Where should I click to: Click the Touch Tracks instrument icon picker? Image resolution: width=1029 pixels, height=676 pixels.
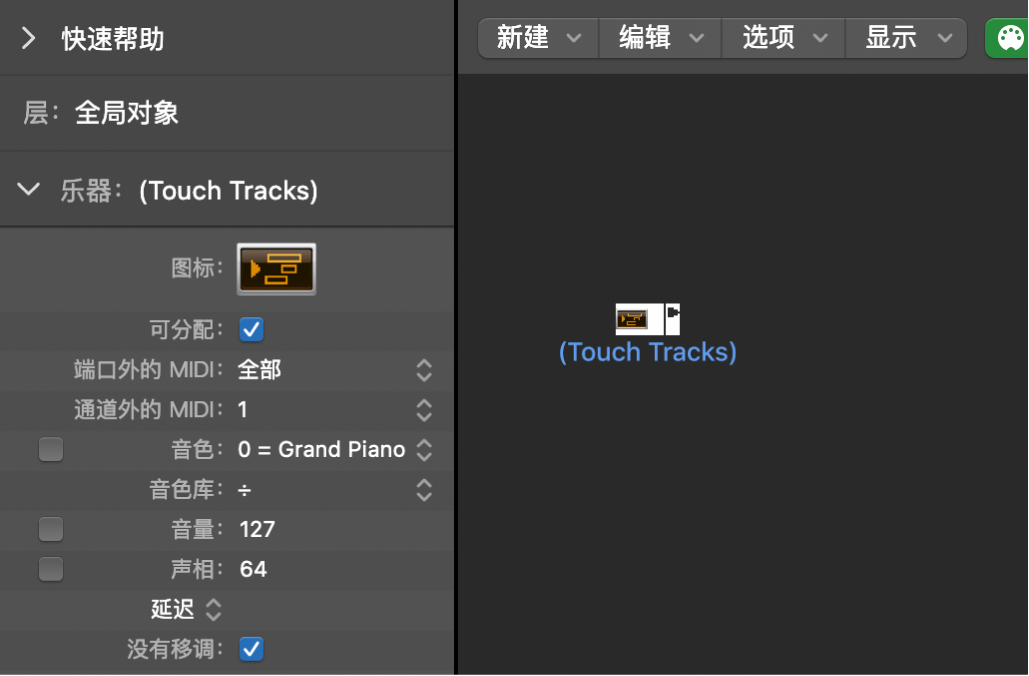point(276,268)
